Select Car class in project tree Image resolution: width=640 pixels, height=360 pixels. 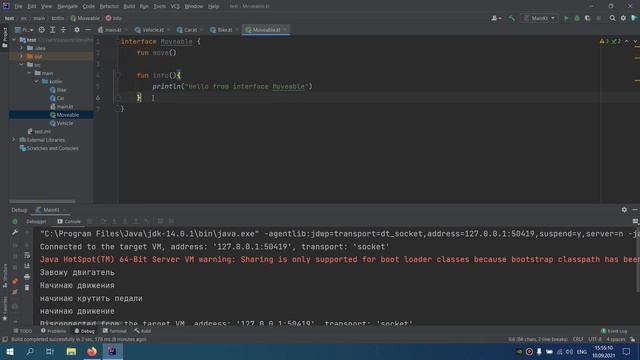point(57,98)
